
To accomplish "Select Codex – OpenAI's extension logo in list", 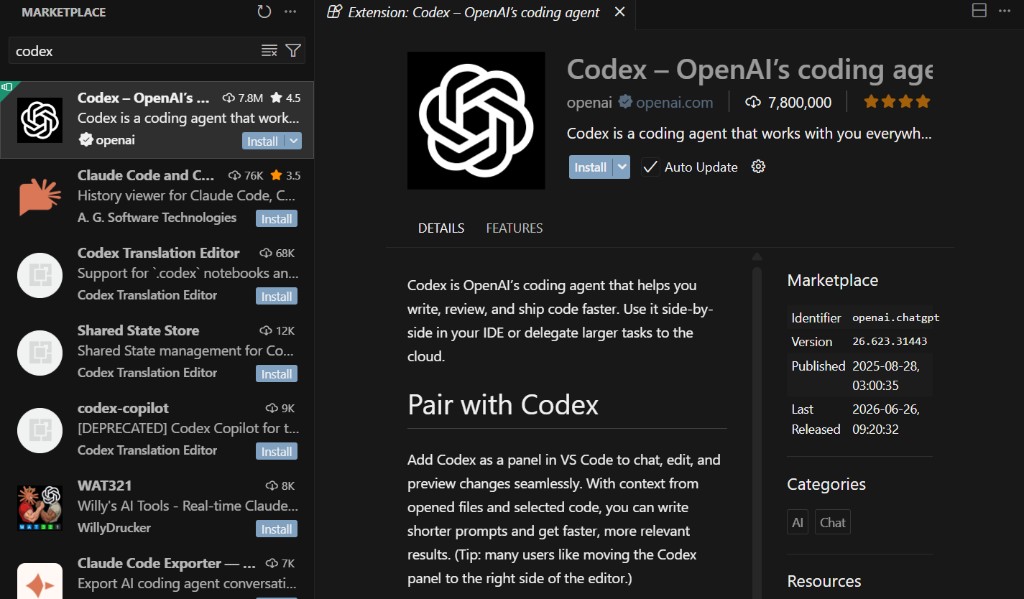I will [40, 120].
